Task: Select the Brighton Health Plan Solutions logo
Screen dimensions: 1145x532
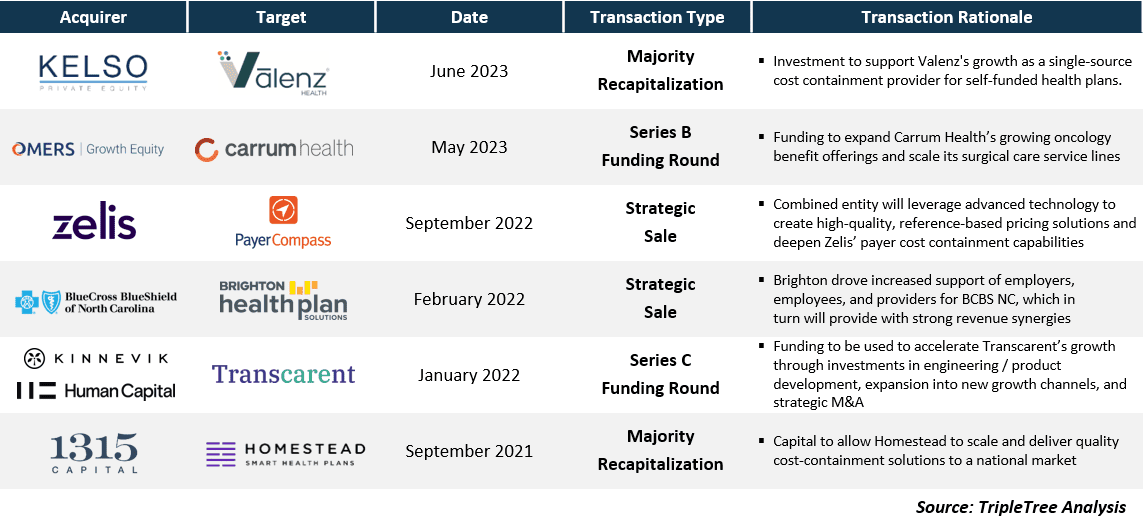Action: [x=283, y=300]
